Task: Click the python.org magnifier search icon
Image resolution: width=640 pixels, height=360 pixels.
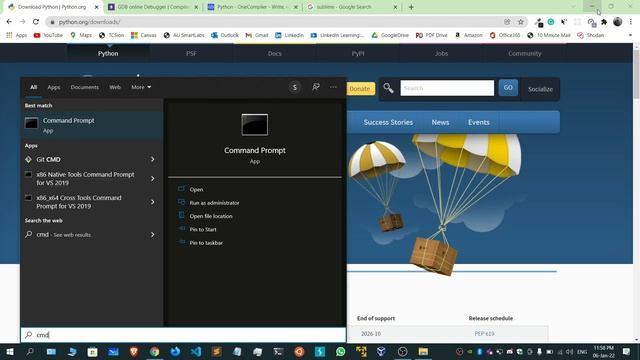Action: click(388, 88)
